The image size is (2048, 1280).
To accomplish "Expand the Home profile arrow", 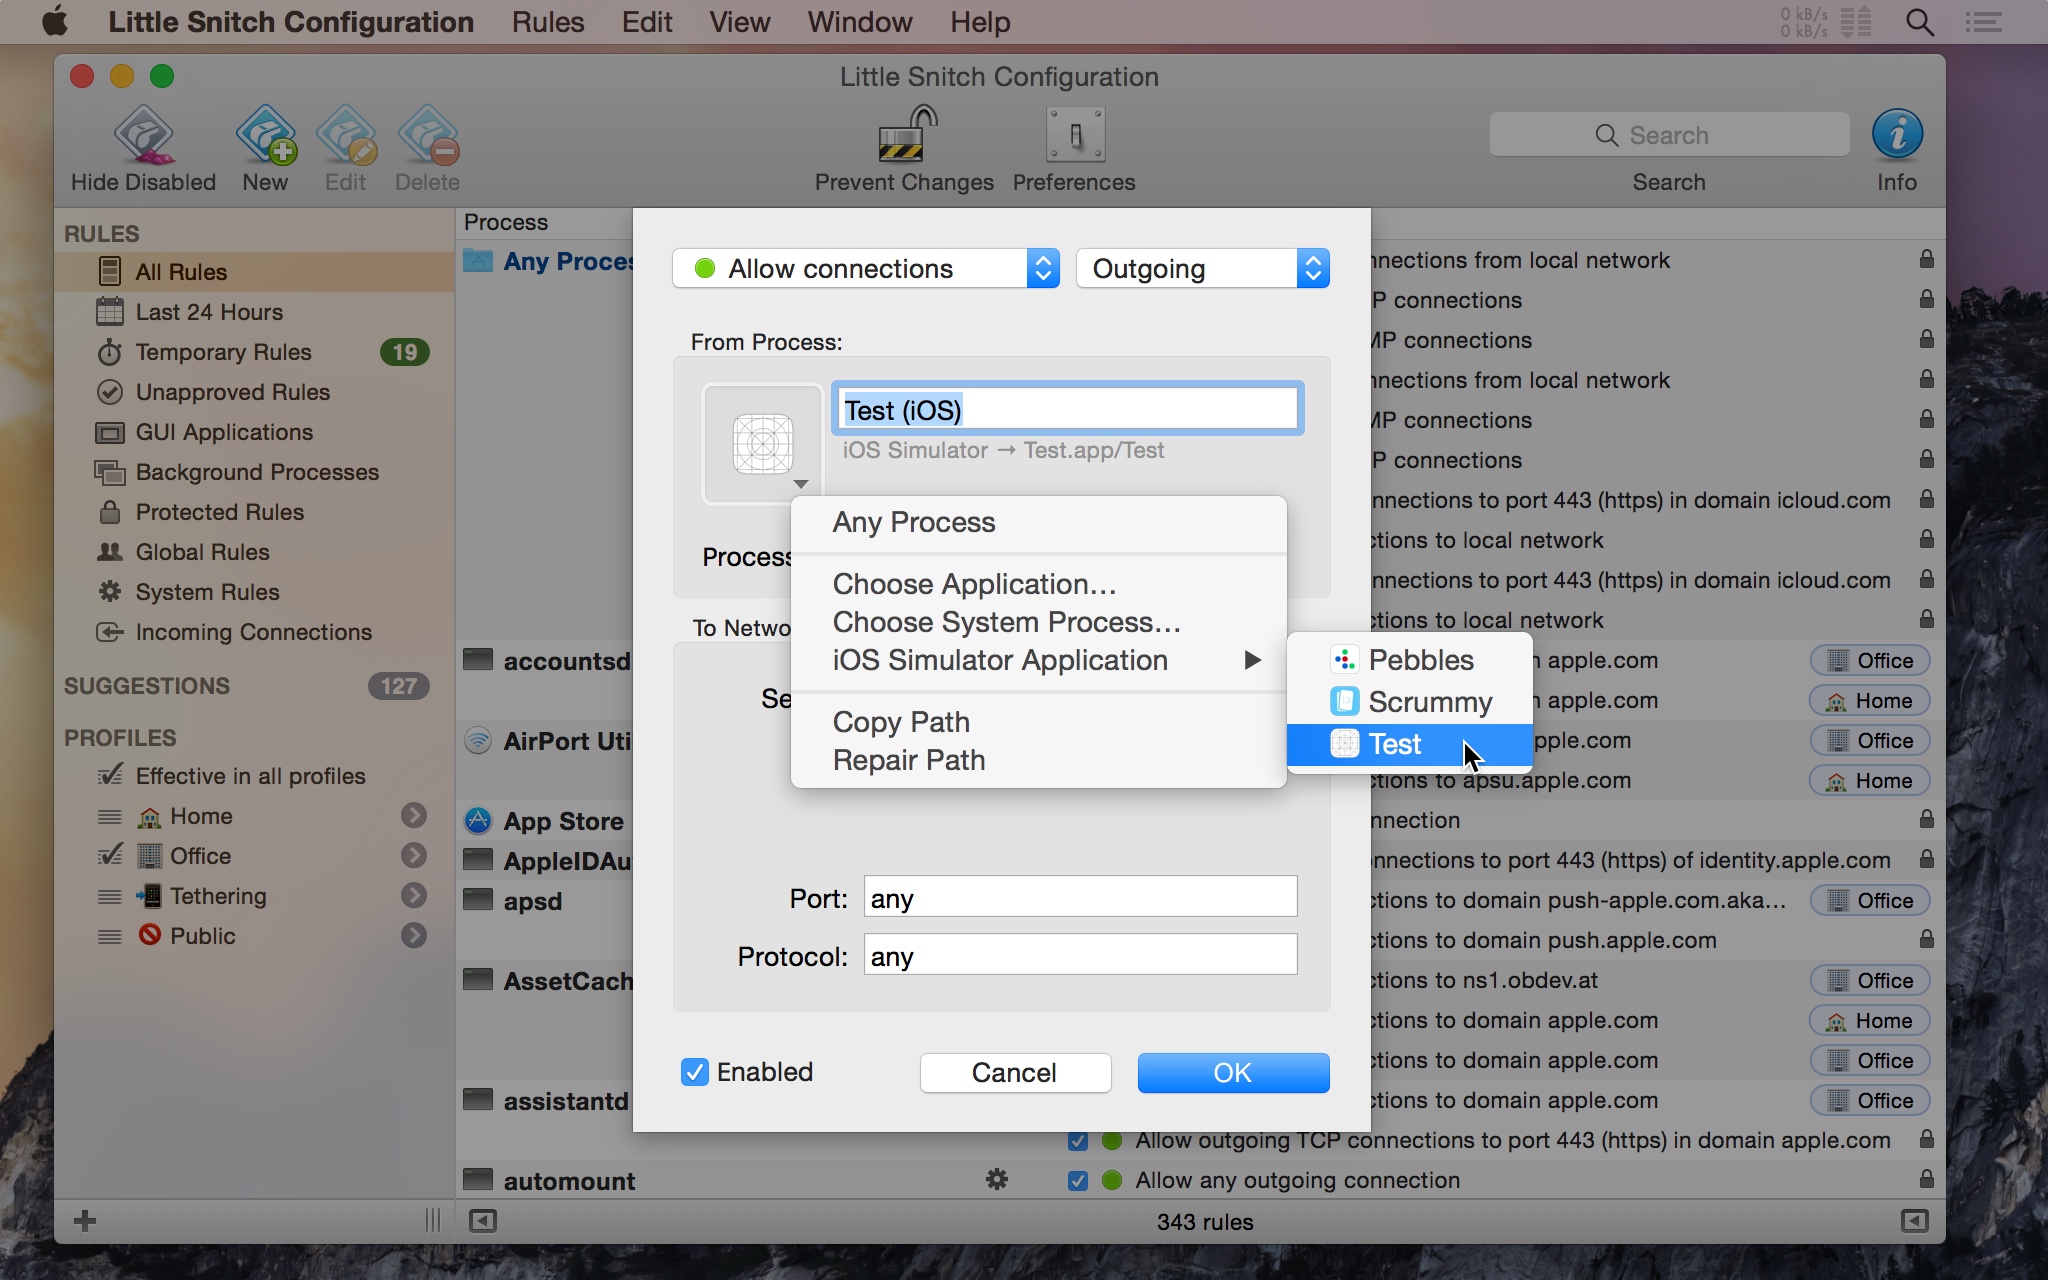I will (x=414, y=816).
